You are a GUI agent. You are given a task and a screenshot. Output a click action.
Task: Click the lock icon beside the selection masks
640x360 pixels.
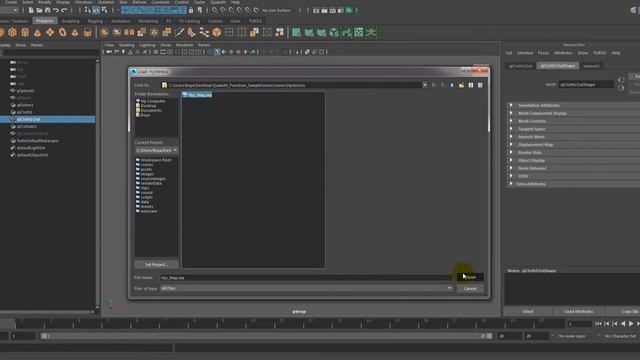[x=191, y=10]
